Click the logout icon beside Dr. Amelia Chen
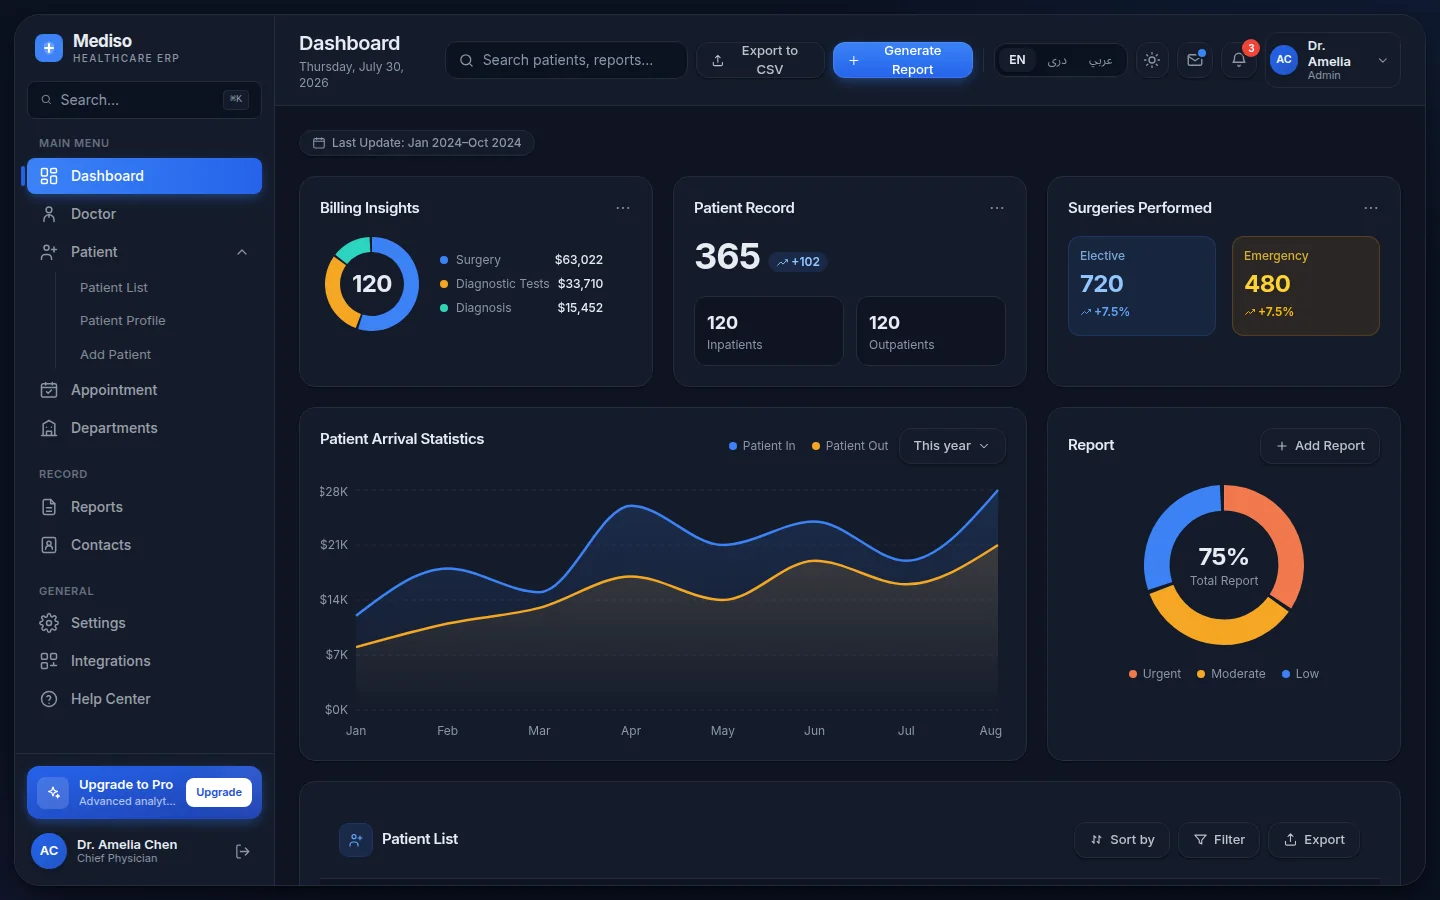Image resolution: width=1440 pixels, height=900 pixels. [242, 851]
